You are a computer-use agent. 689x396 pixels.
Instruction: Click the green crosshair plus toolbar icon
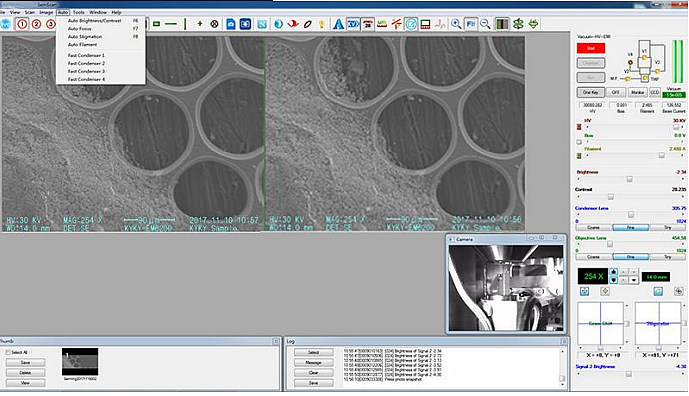click(x=199, y=24)
